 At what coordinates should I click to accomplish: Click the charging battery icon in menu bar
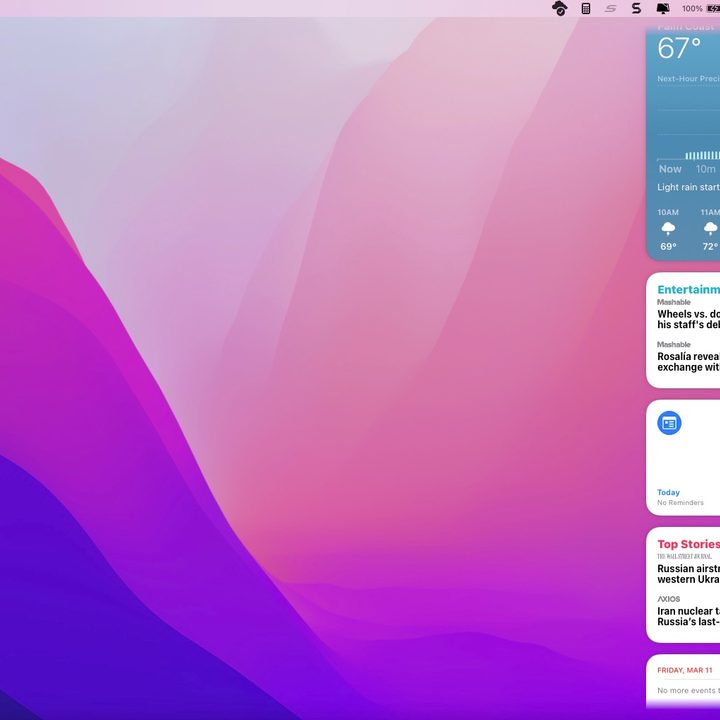(x=713, y=9)
